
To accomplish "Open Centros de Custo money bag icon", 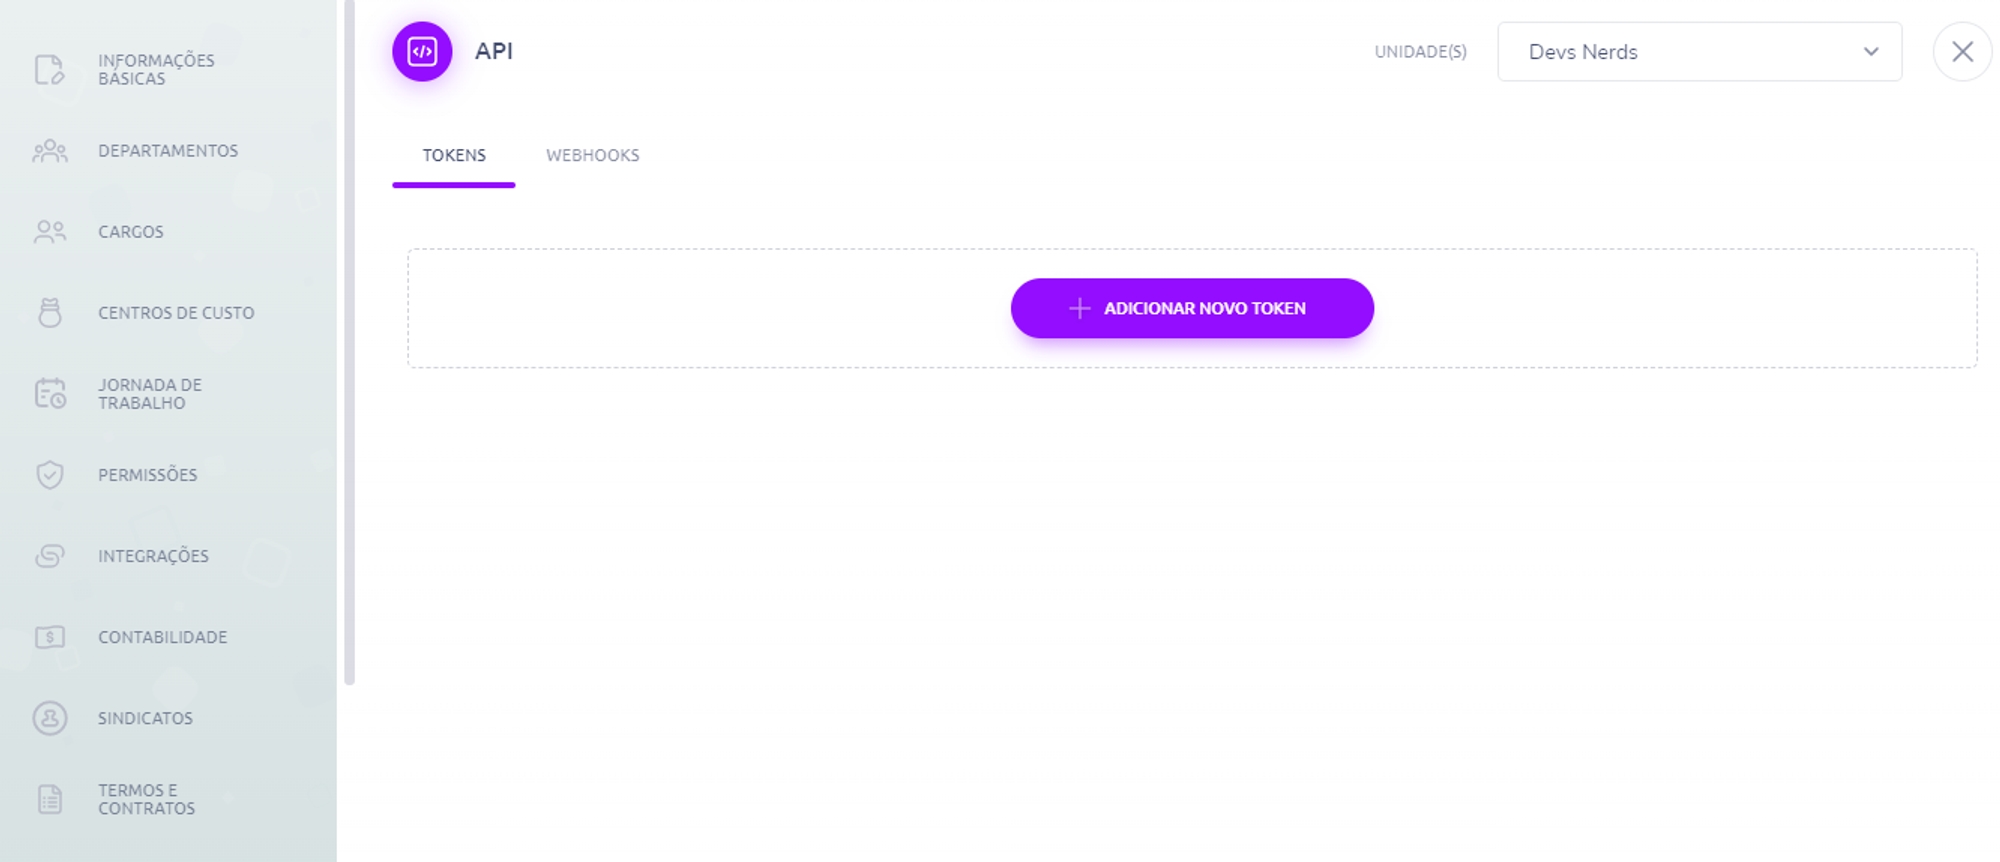I will (x=49, y=313).
